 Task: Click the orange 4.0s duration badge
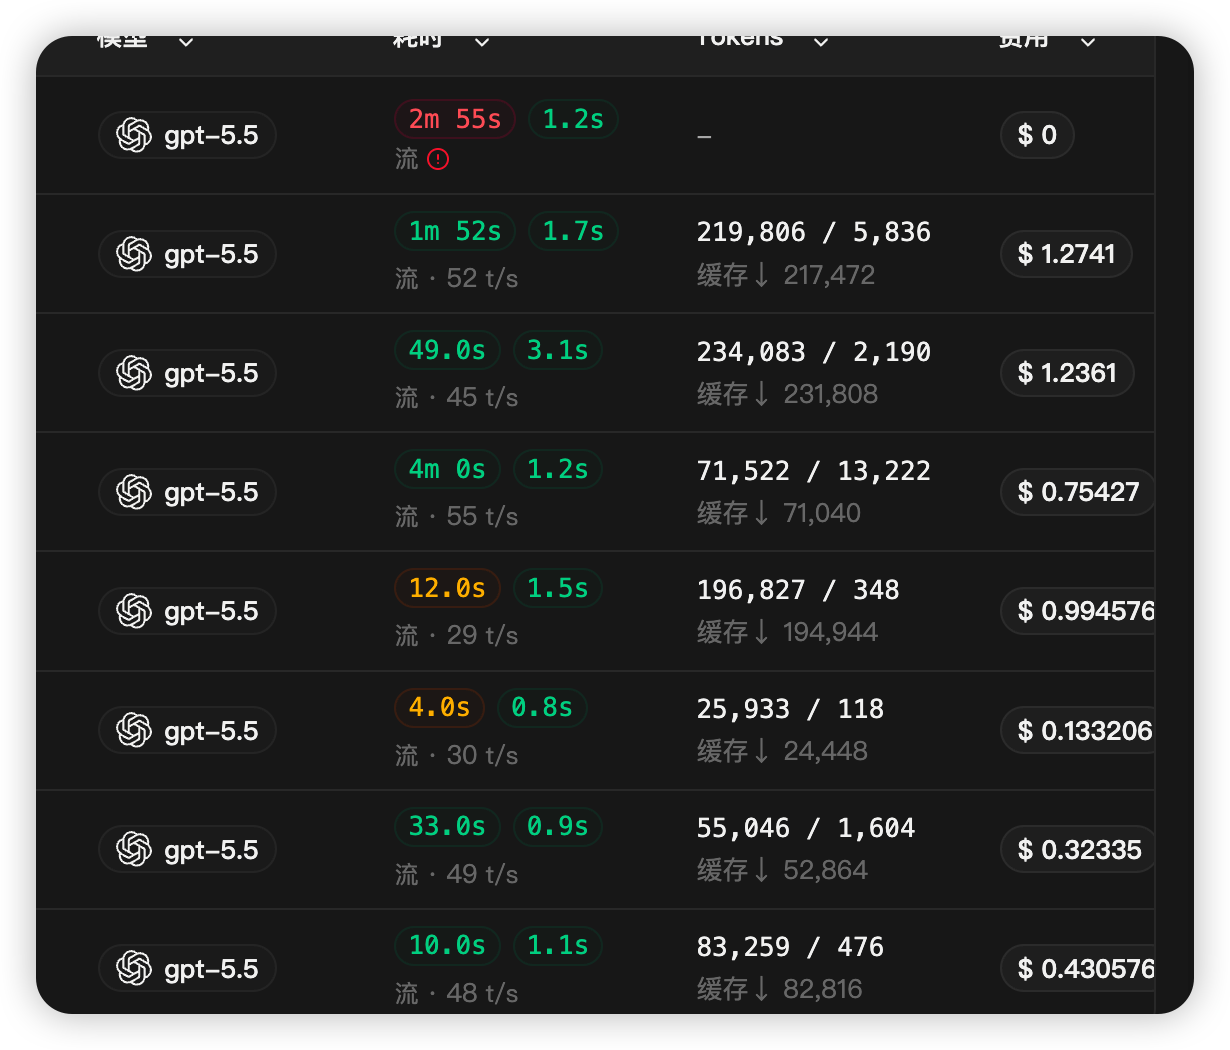click(439, 707)
